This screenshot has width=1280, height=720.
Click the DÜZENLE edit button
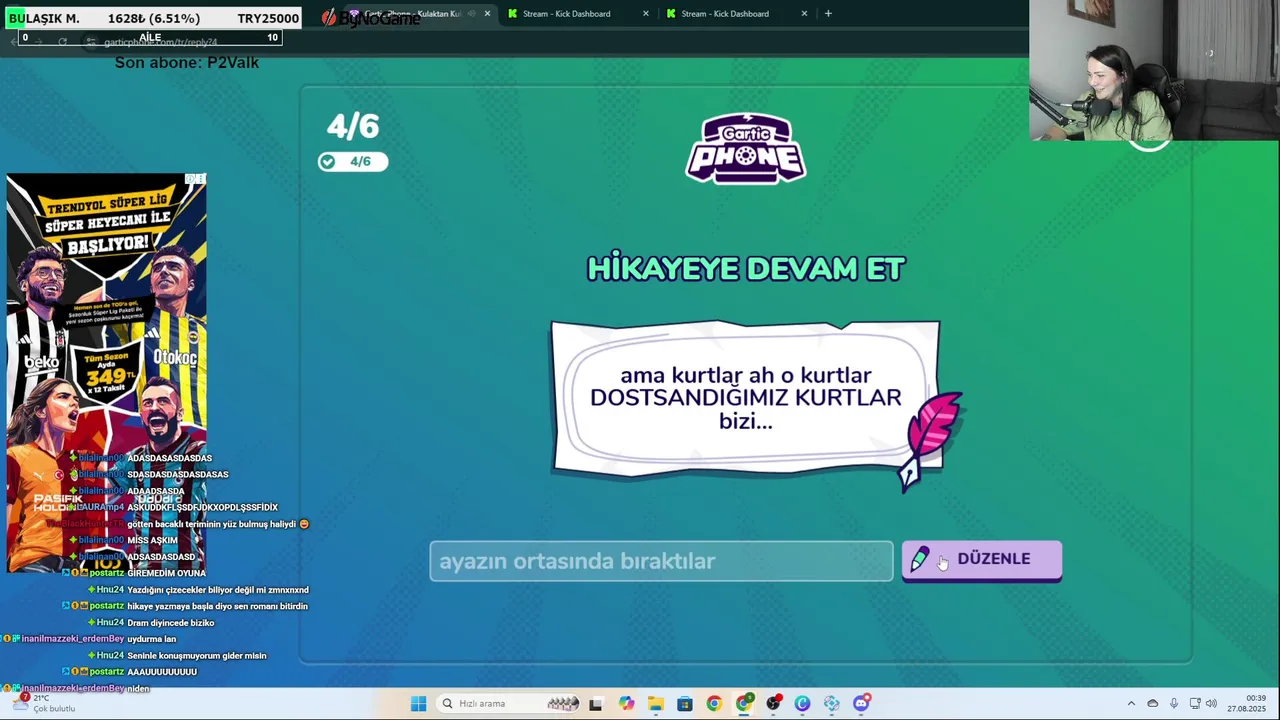coord(981,560)
